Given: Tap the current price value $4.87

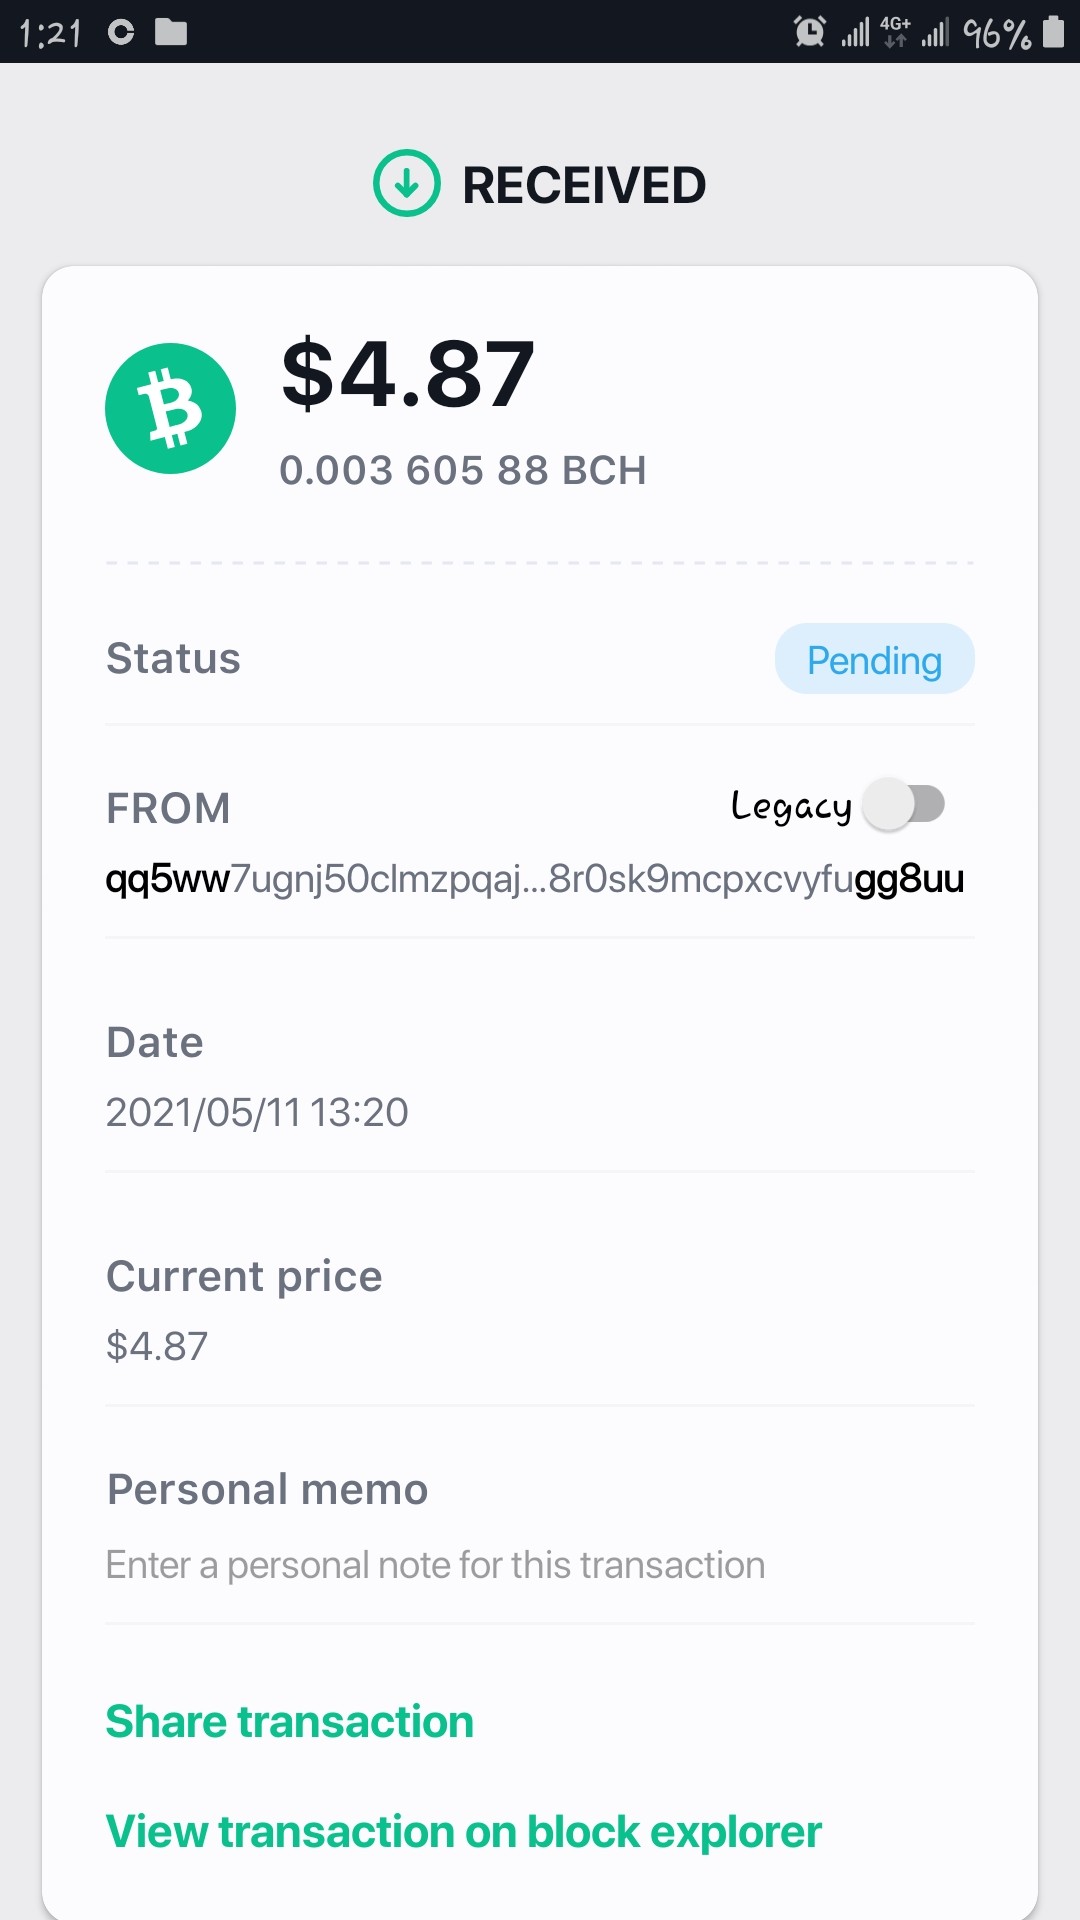Looking at the screenshot, I should 157,1346.
